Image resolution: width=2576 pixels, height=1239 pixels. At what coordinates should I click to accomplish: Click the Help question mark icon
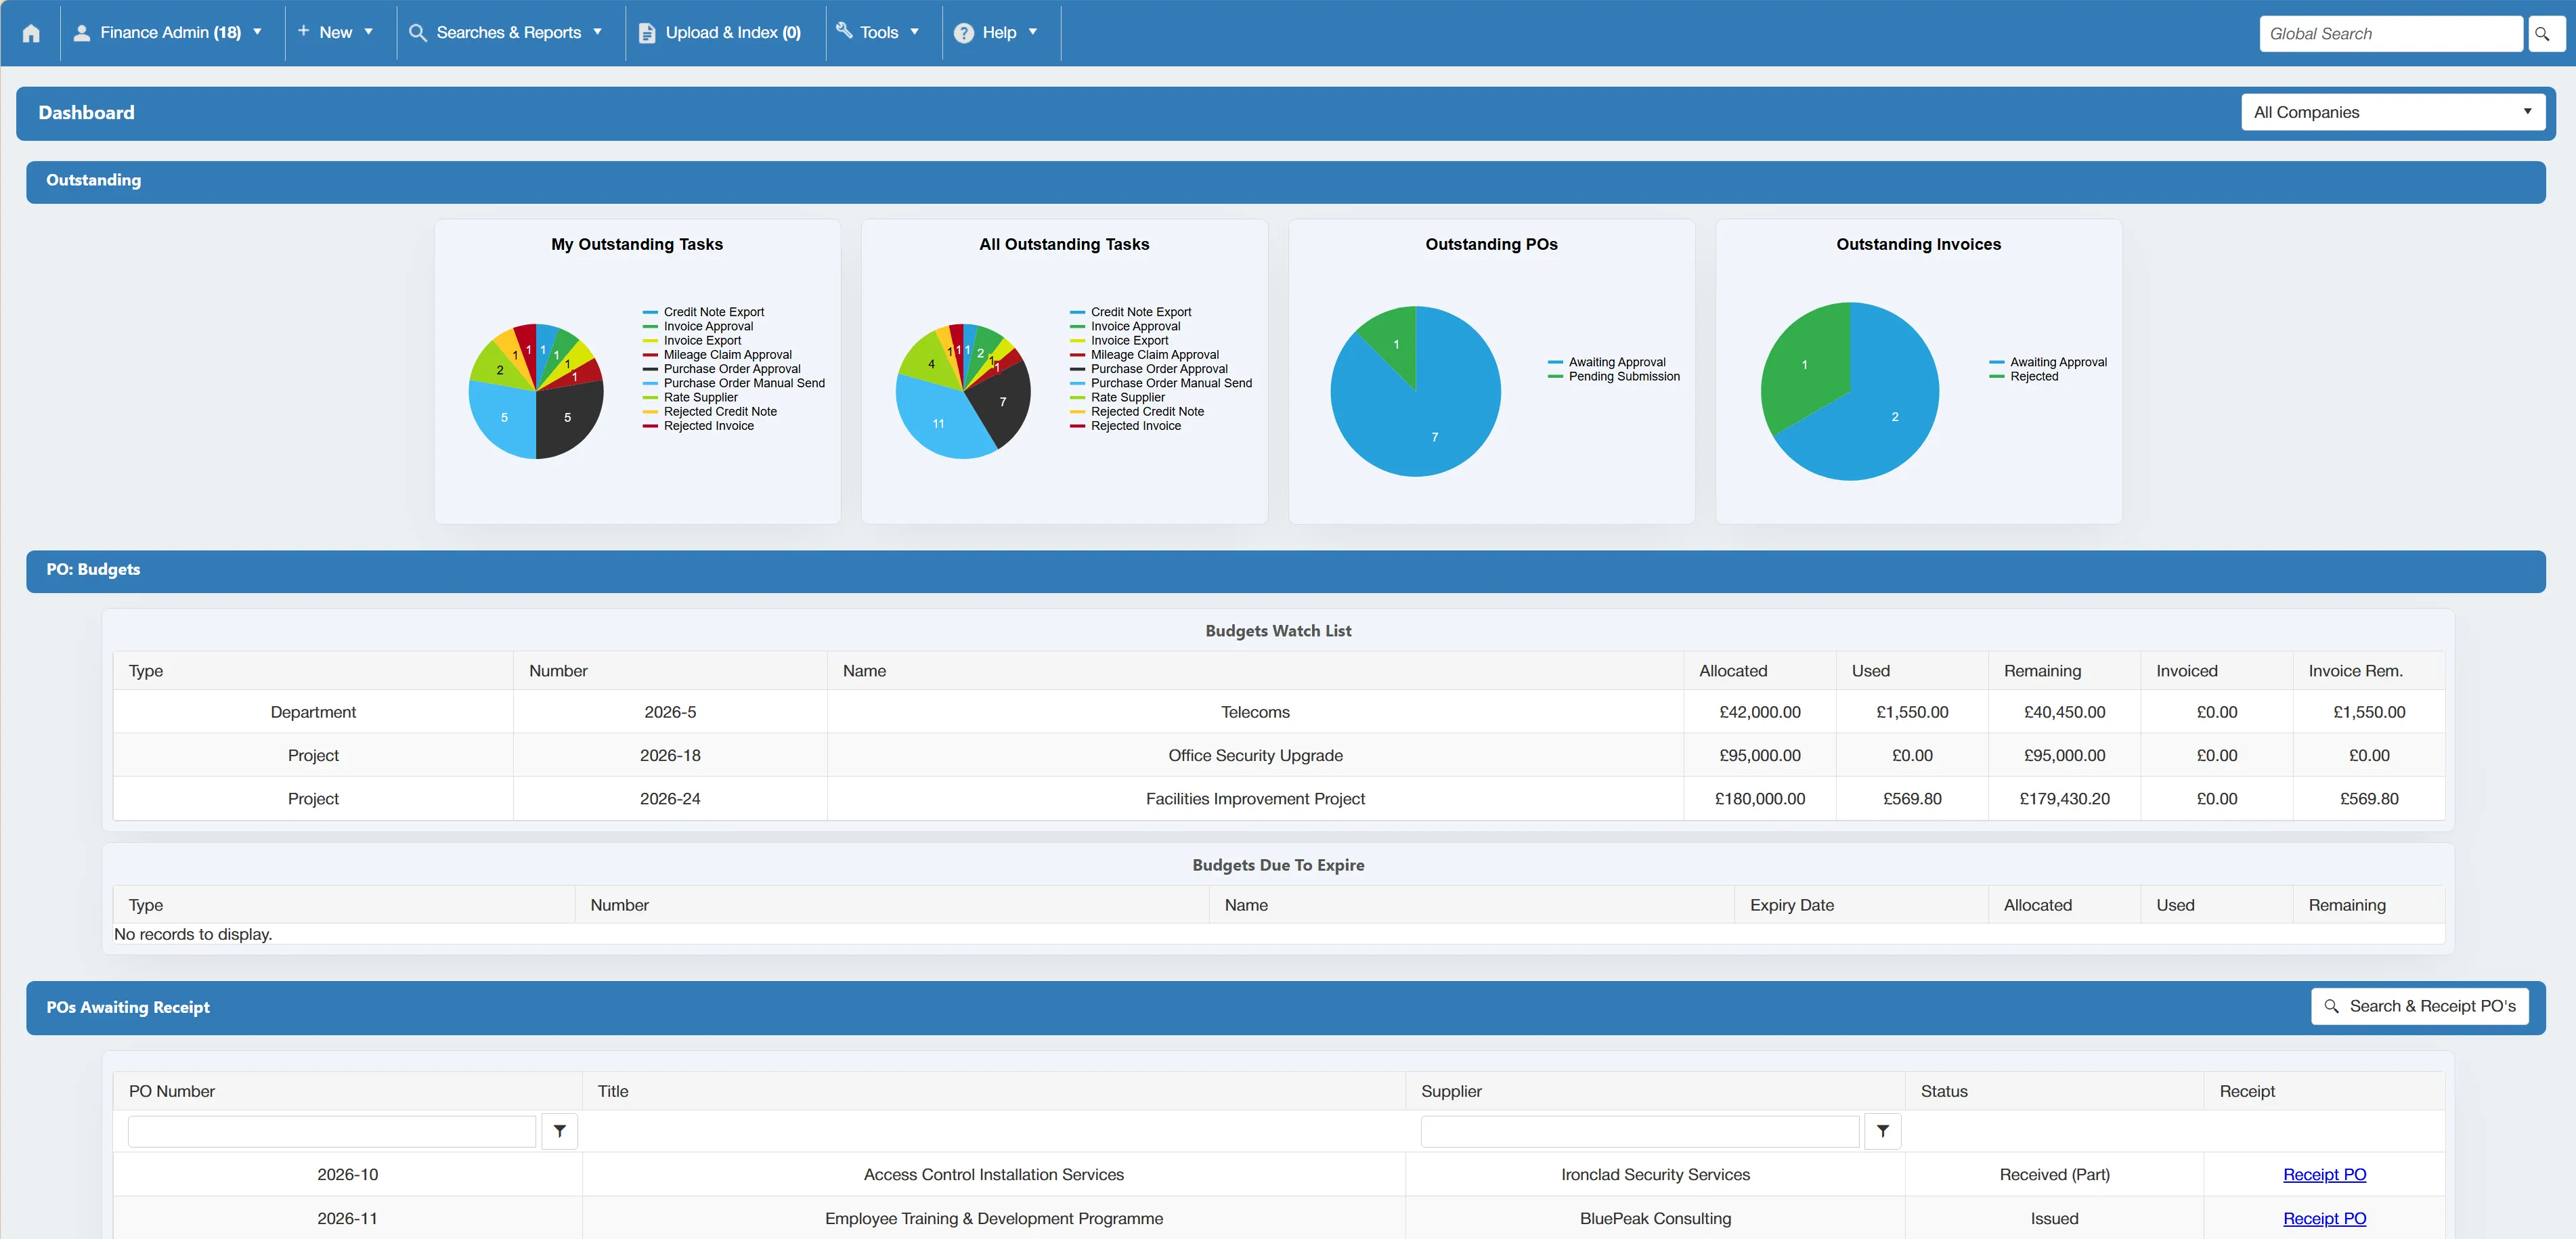coord(964,33)
